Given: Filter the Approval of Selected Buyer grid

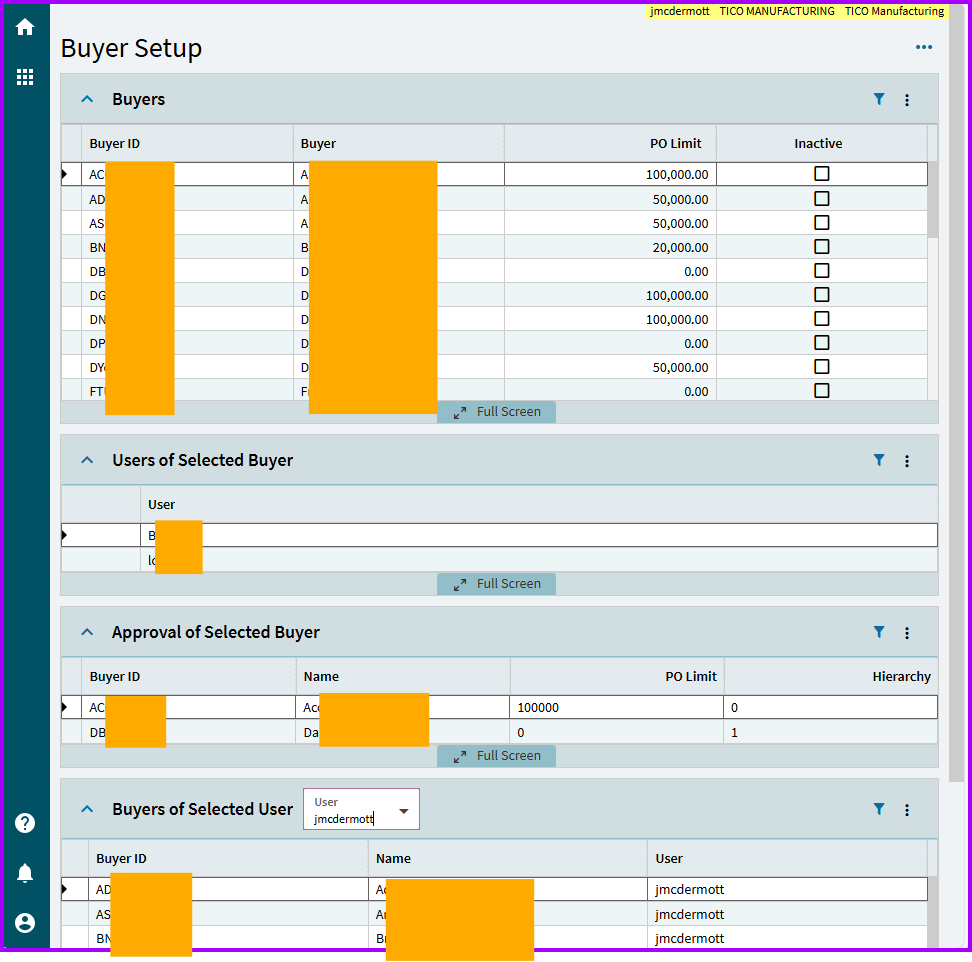Looking at the screenshot, I should coord(879,632).
